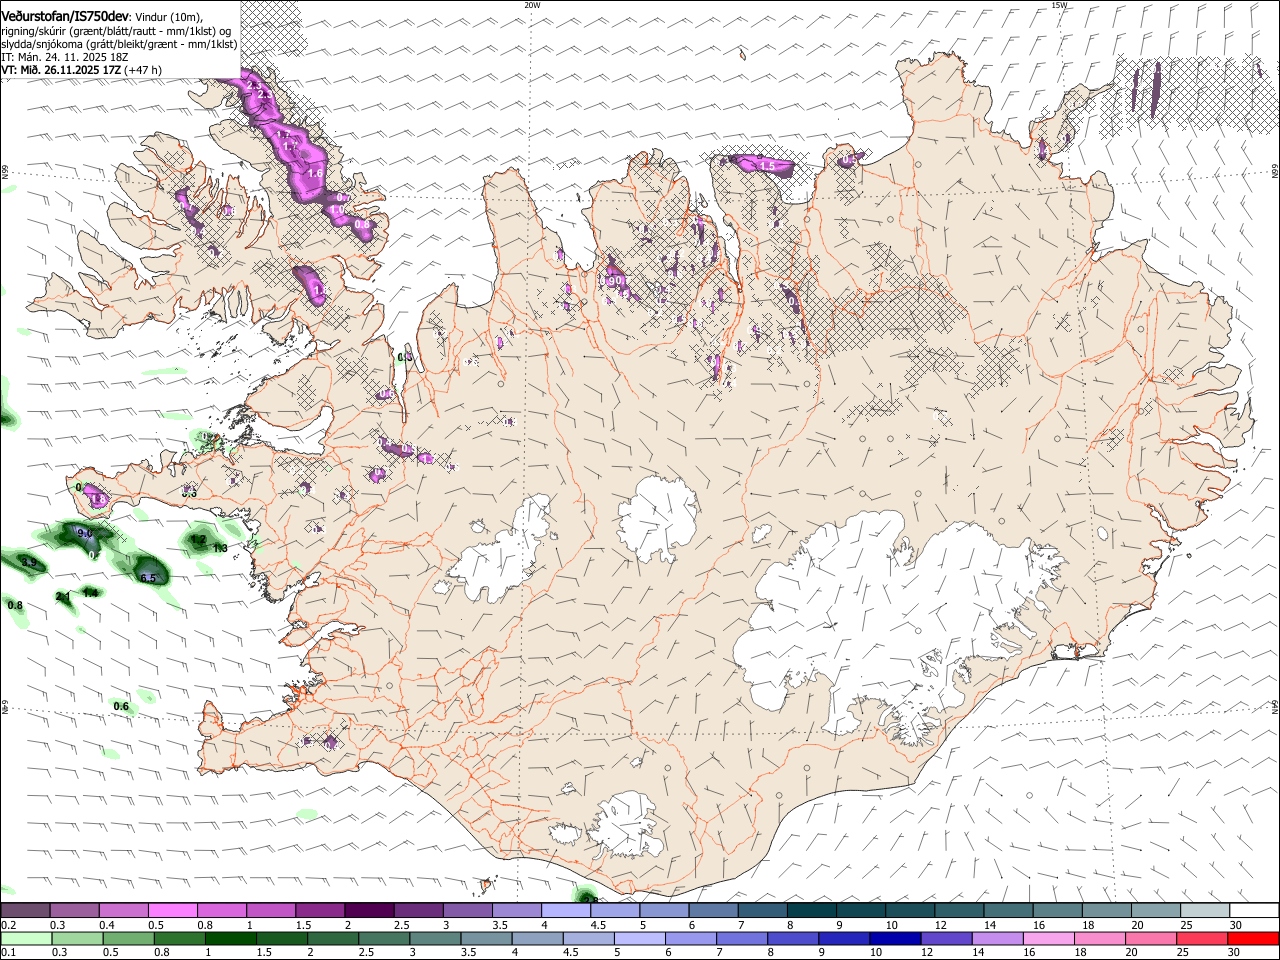Select the palest green 0.1 swatch, bottom row
The width and height of the screenshot is (1280, 960).
(x=25, y=938)
